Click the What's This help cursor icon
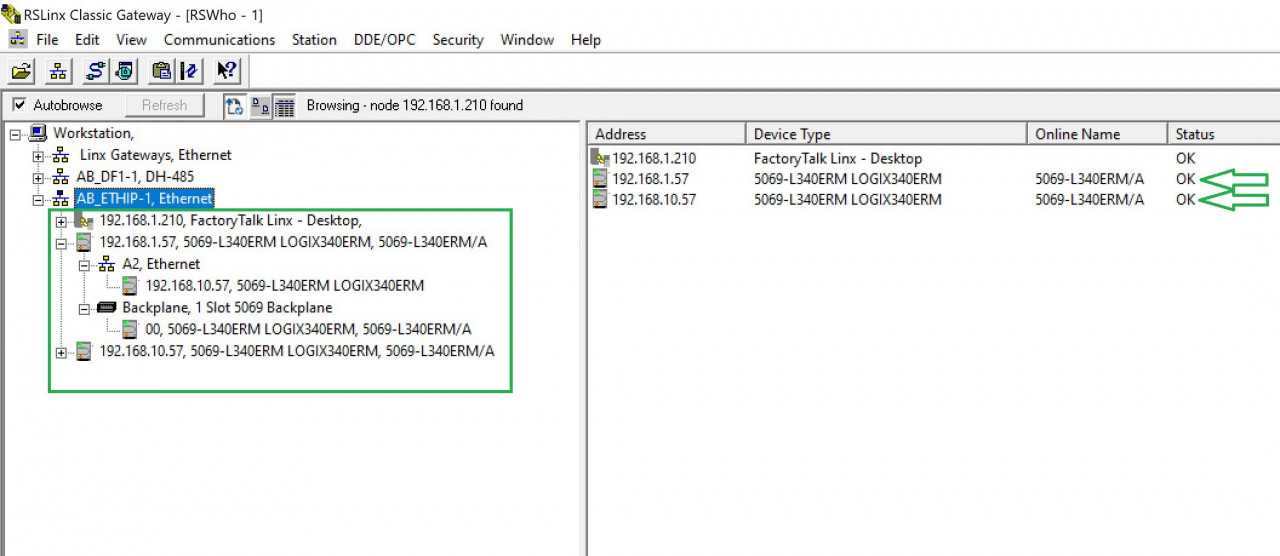Image resolution: width=1280 pixels, height=556 pixels. coord(227,71)
